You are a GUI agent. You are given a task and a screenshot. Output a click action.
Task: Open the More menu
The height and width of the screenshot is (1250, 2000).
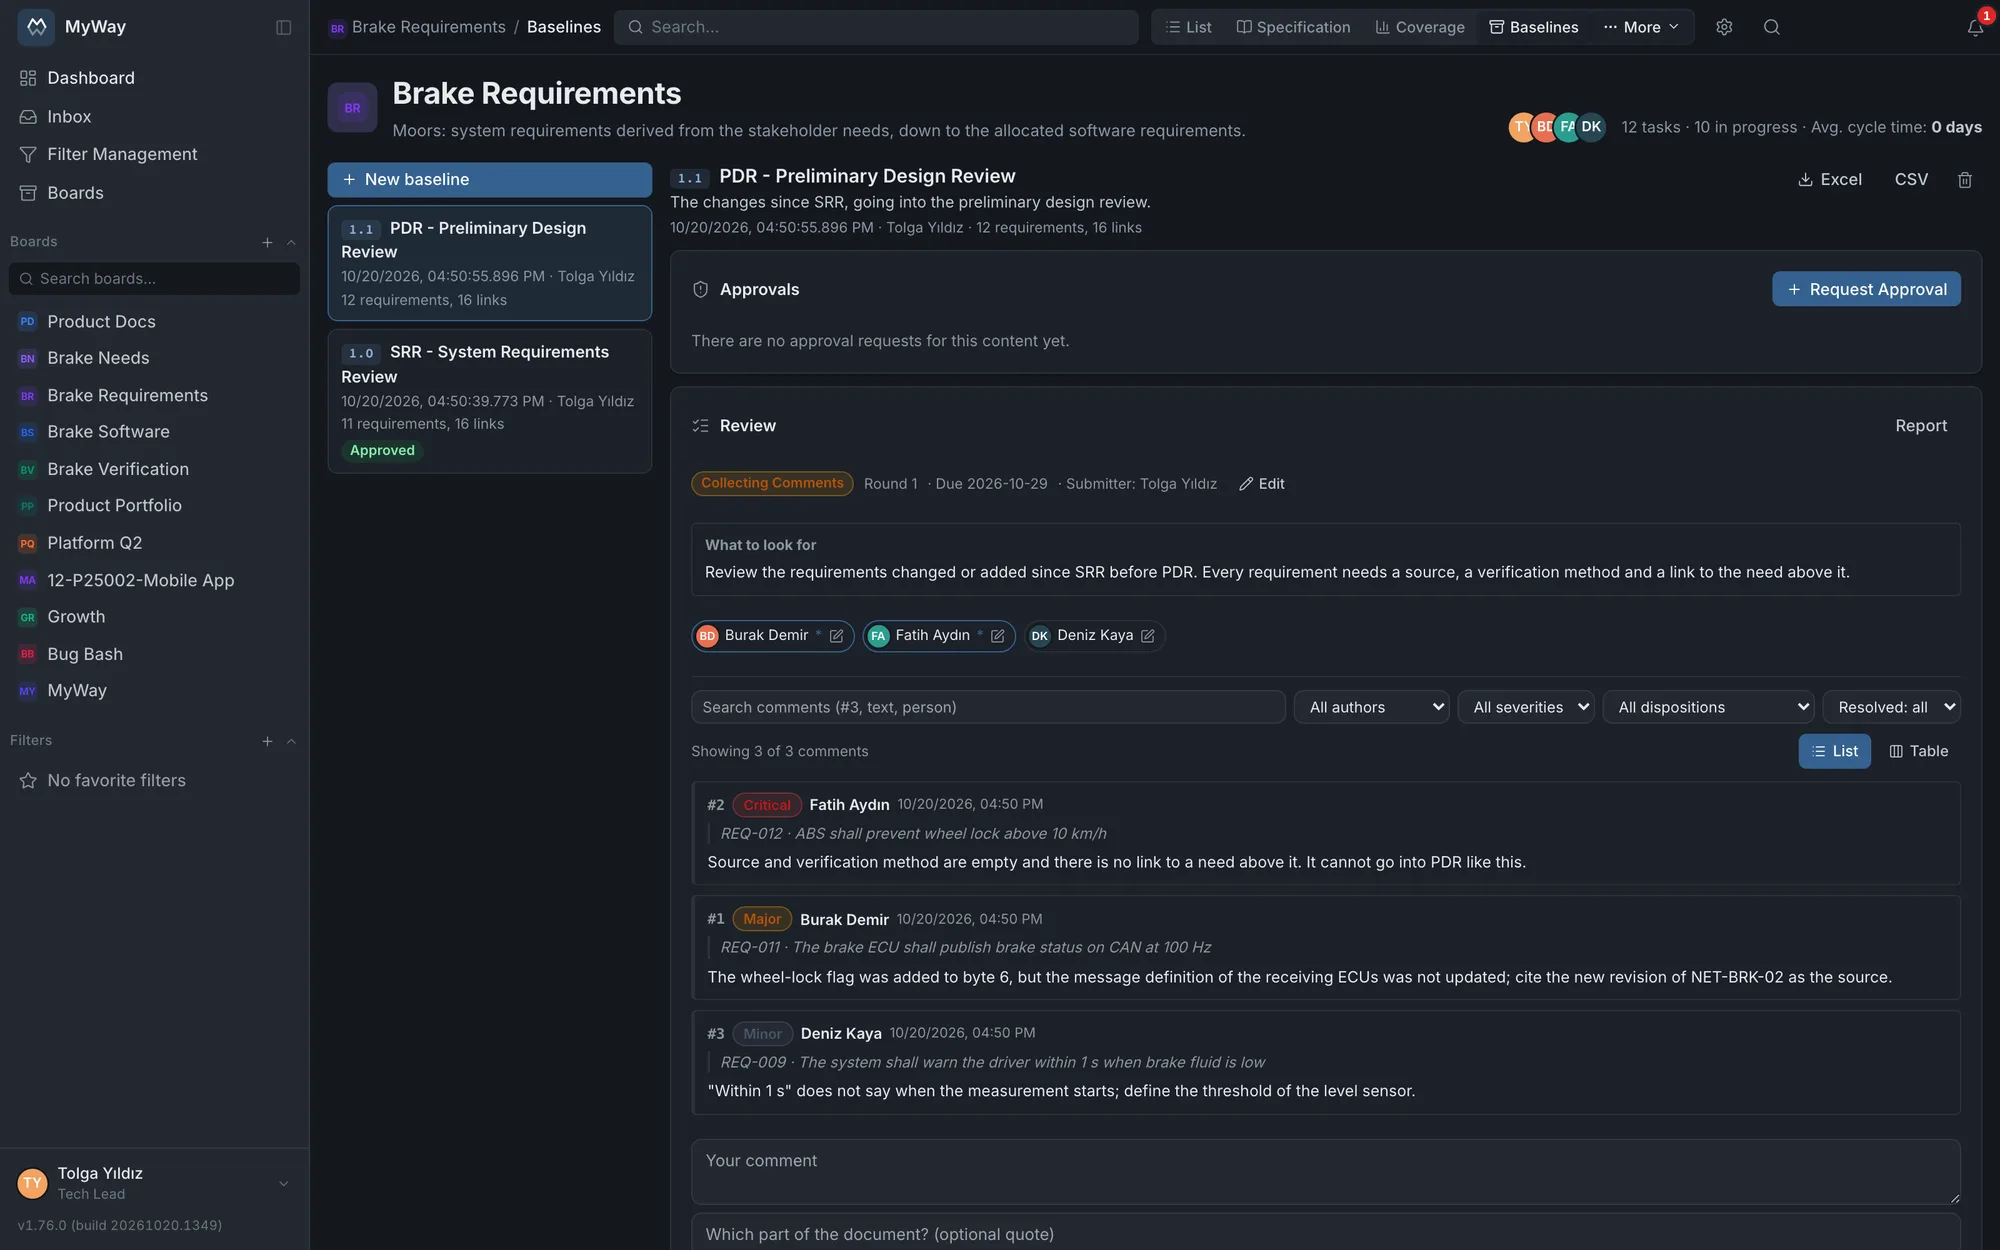1641,27
